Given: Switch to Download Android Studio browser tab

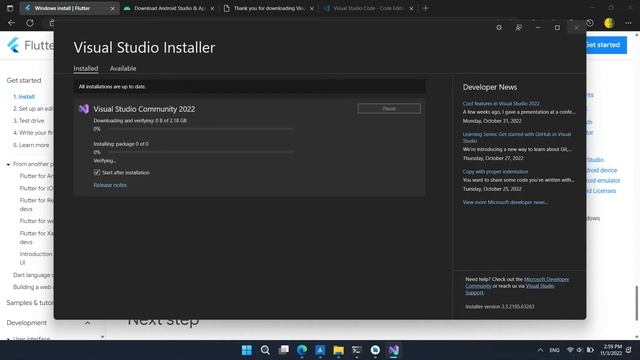Looking at the screenshot, I should 169,8.
